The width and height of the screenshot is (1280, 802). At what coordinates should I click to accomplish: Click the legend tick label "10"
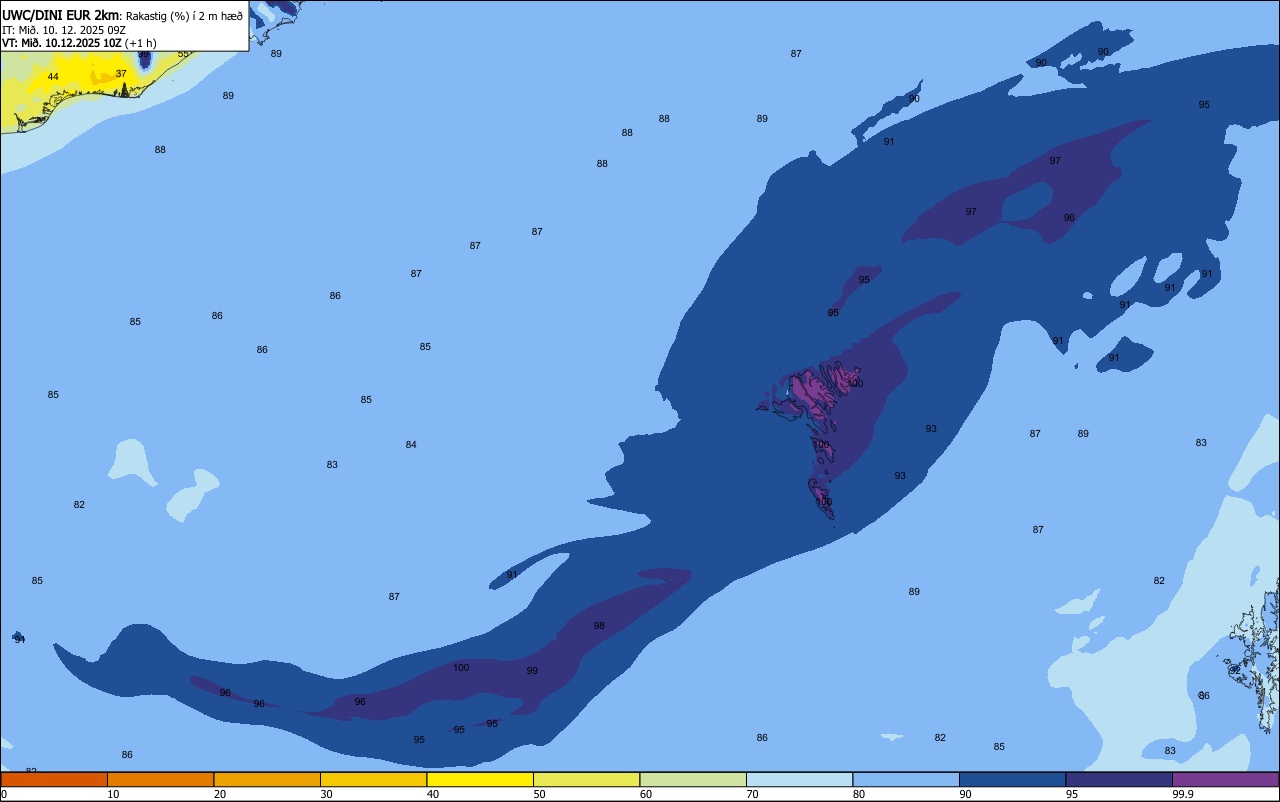point(113,794)
